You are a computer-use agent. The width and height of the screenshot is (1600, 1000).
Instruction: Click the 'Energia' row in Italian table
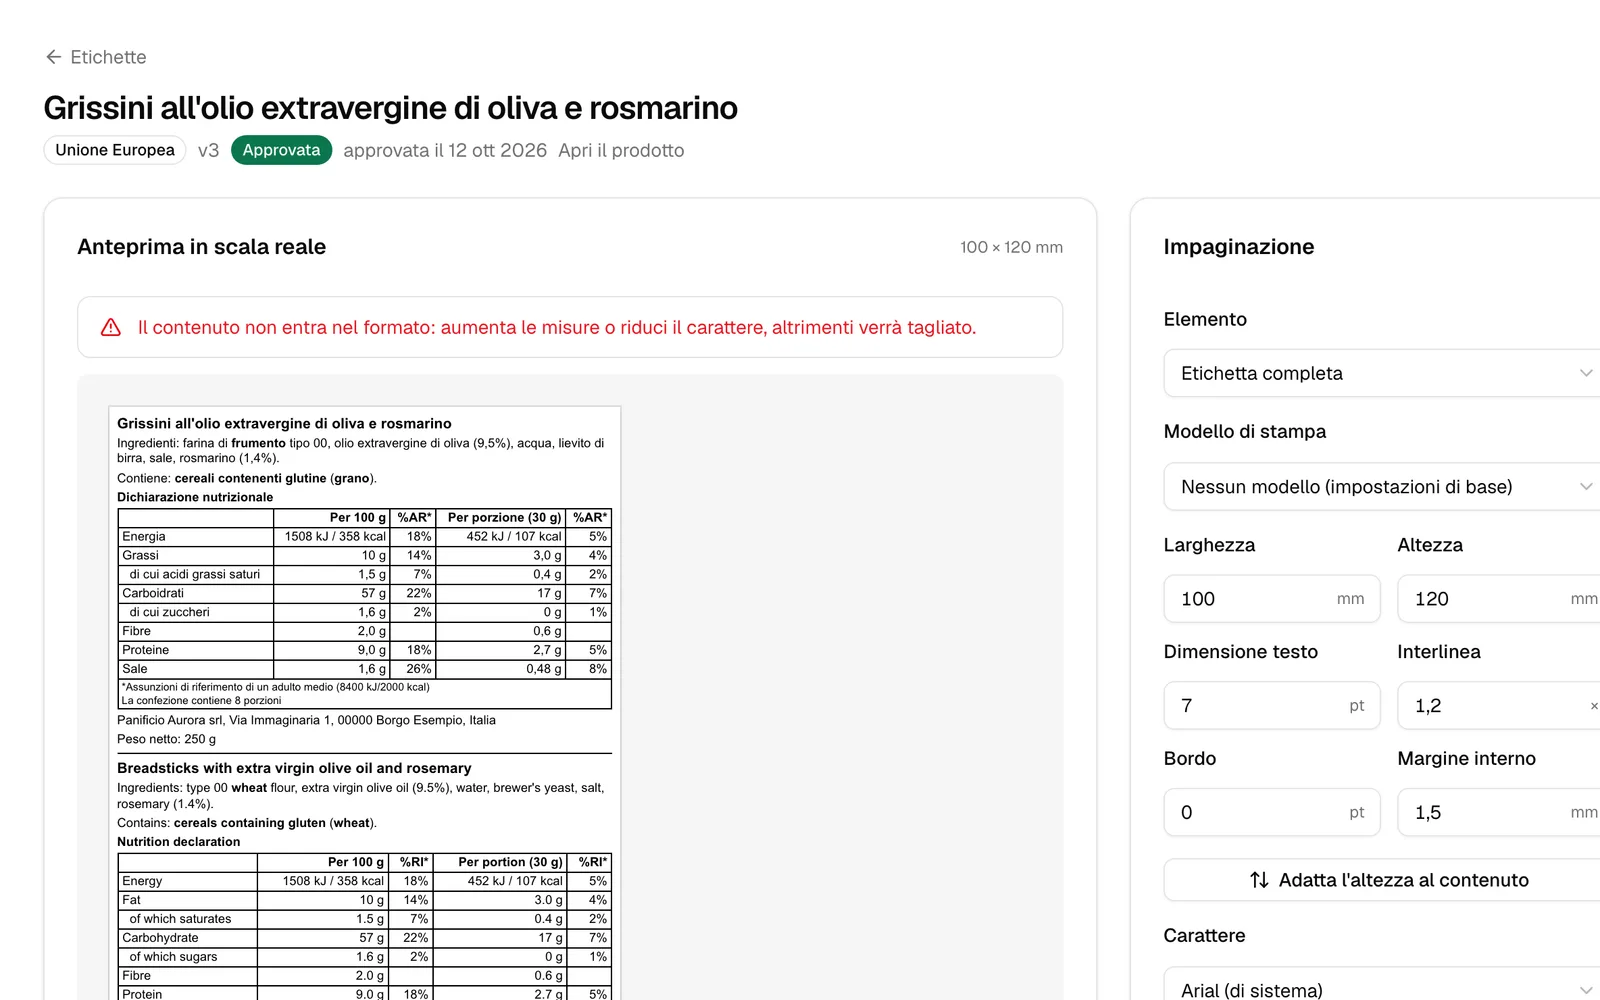(x=364, y=537)
